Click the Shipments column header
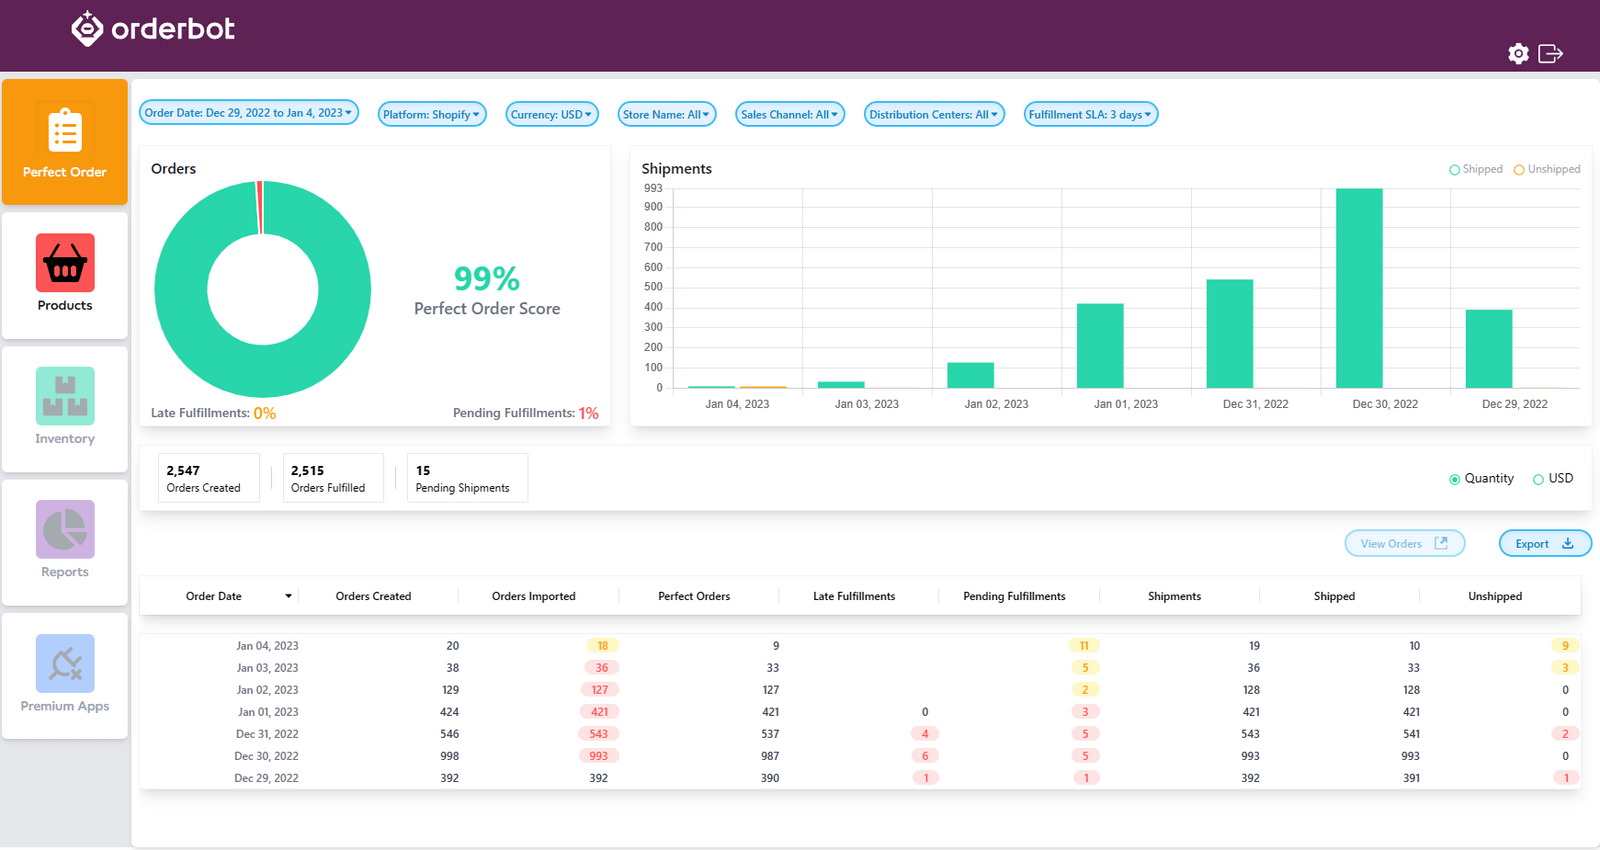Screen dimensions: 1600x850 click(1174, 596)
